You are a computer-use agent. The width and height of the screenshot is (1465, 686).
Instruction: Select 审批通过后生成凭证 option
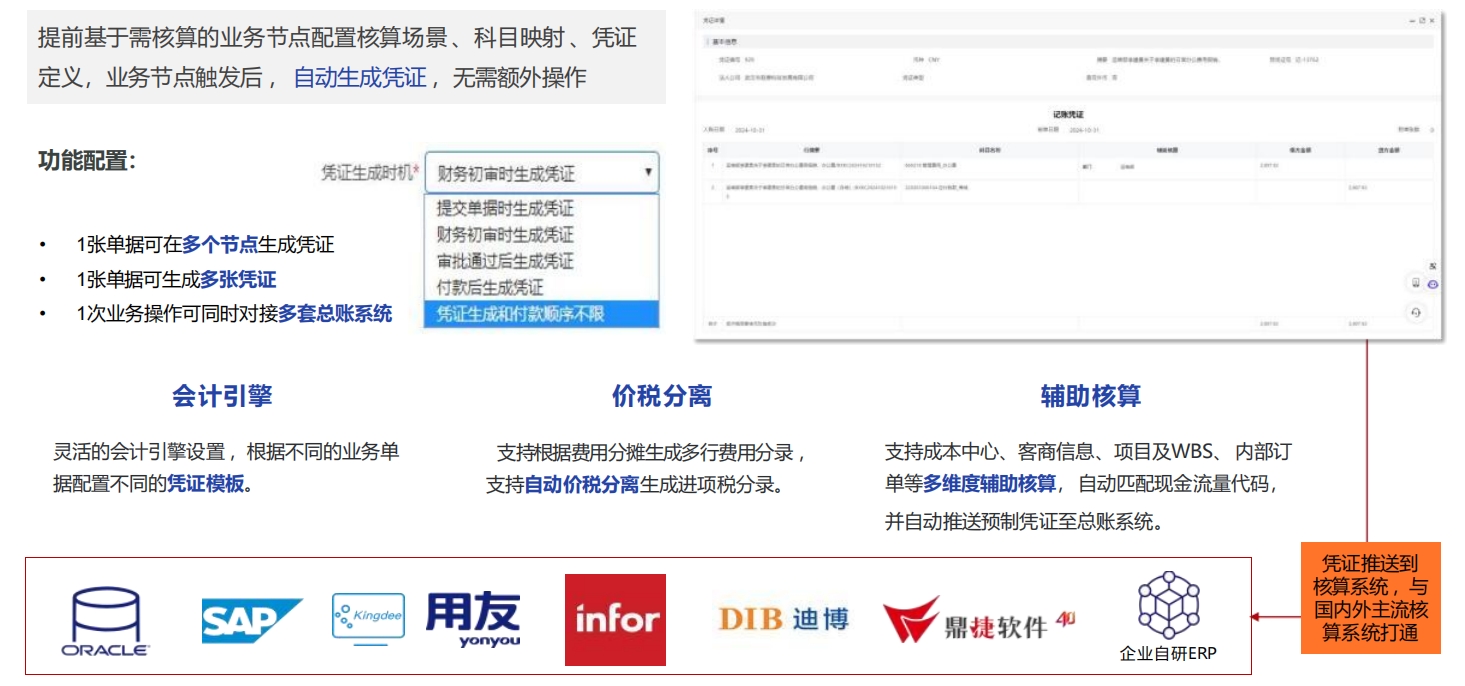tap(541, 261)
